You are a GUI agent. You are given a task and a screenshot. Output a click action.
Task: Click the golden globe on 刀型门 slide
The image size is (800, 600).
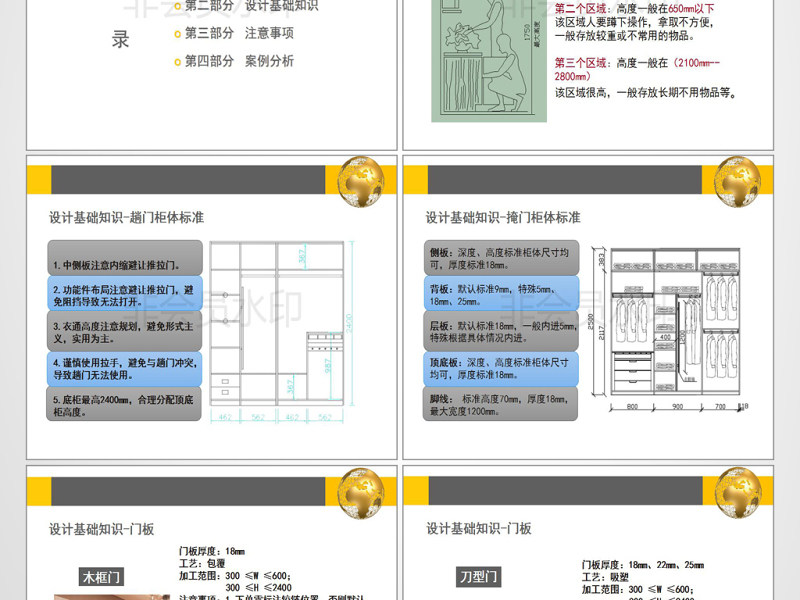click(737, 493)
